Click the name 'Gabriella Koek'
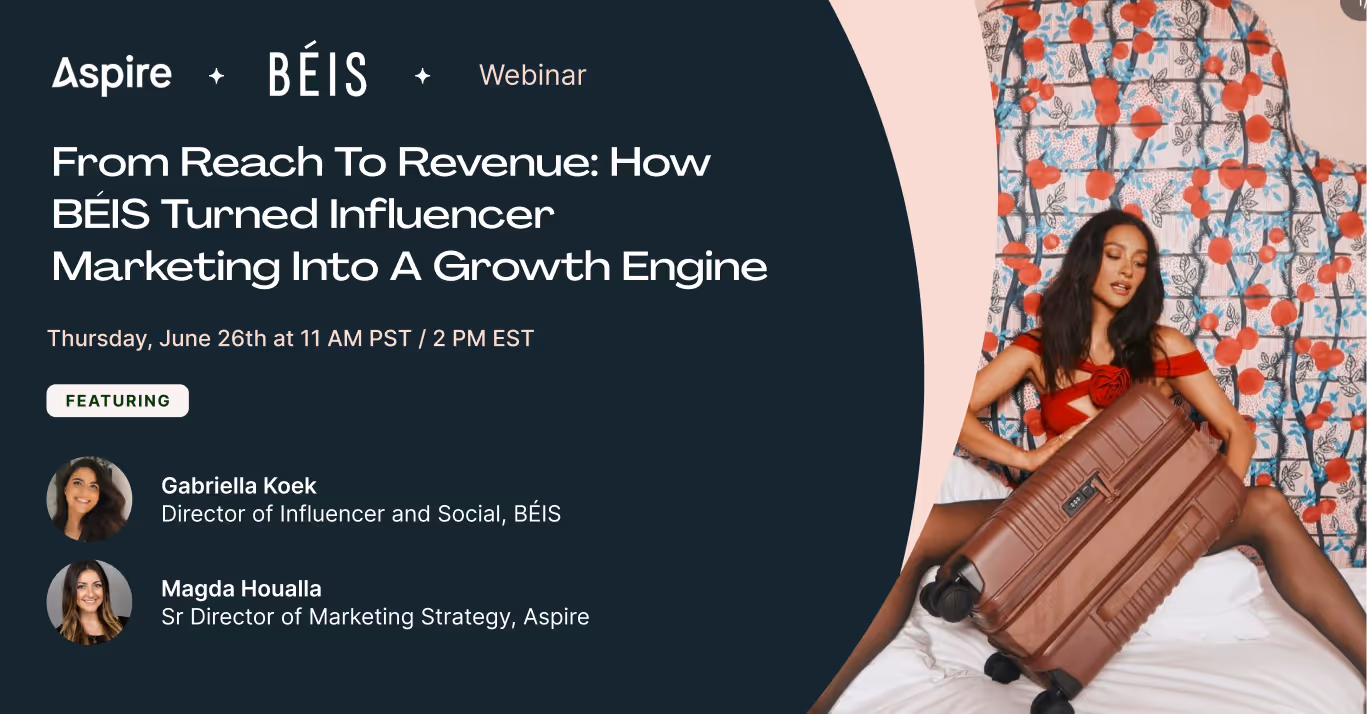 239,486
